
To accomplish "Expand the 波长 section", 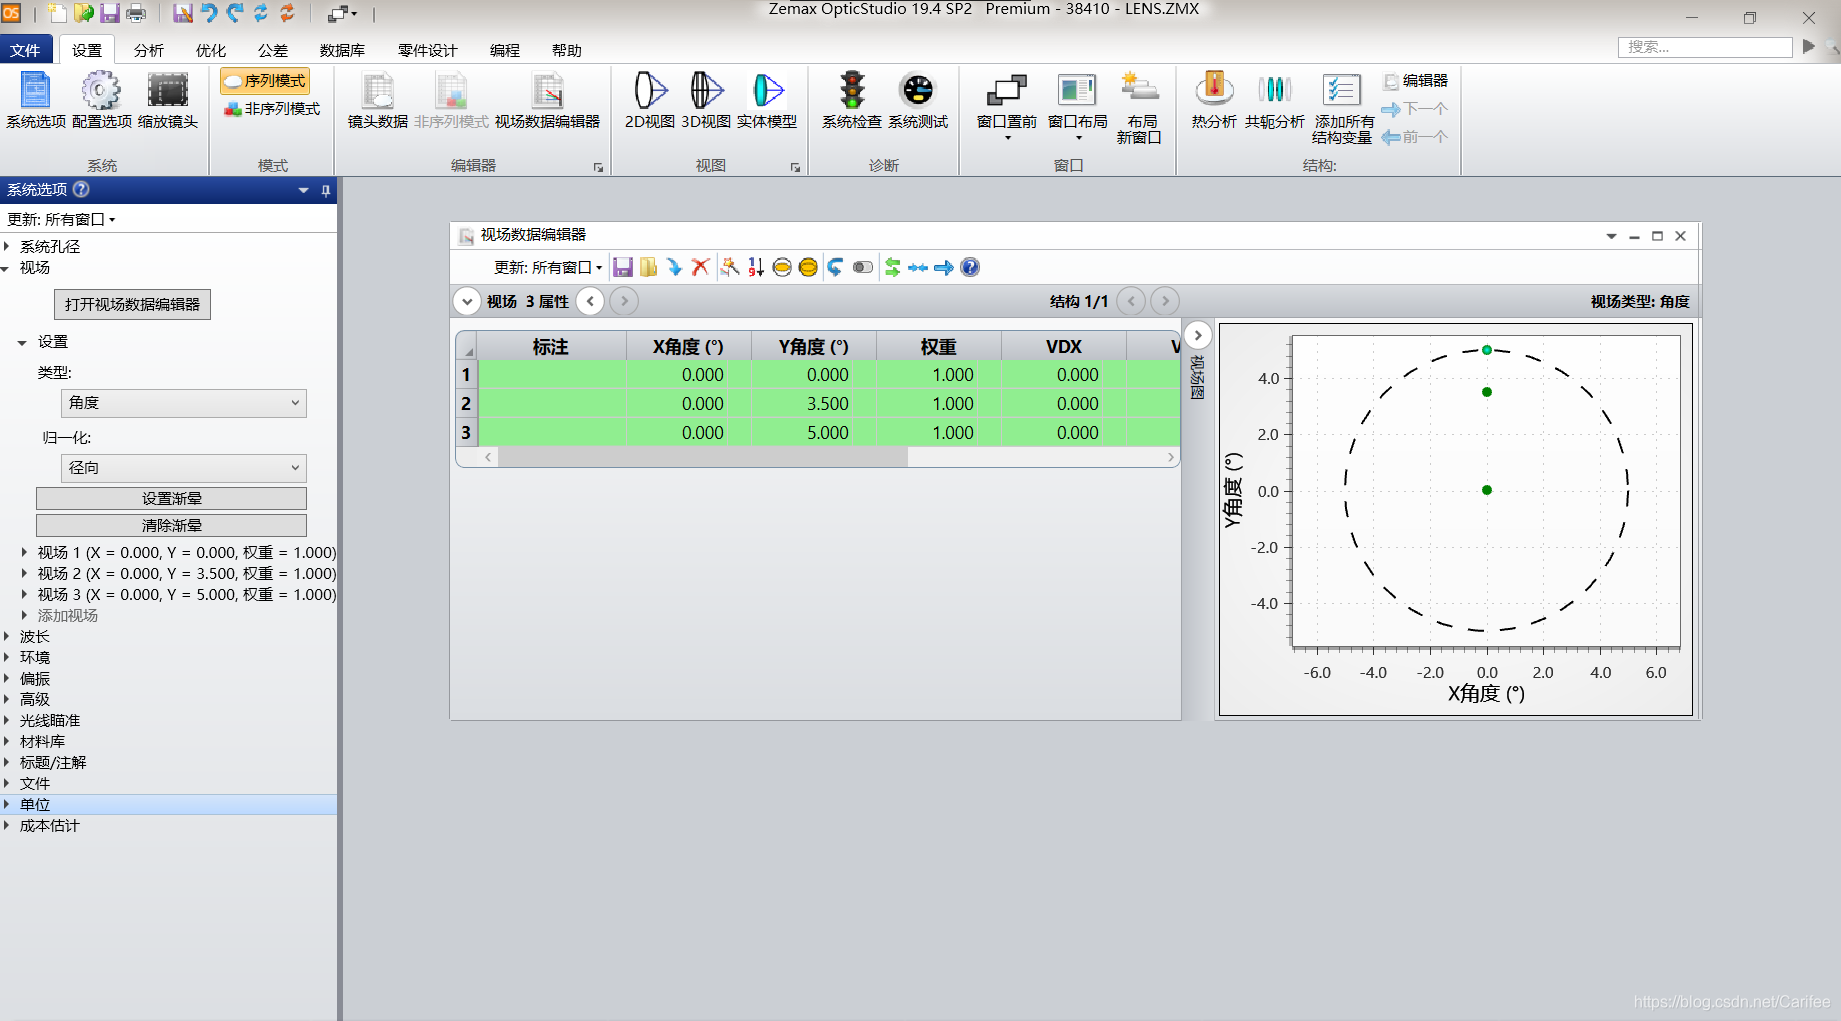I will click(x=7, y=636).
